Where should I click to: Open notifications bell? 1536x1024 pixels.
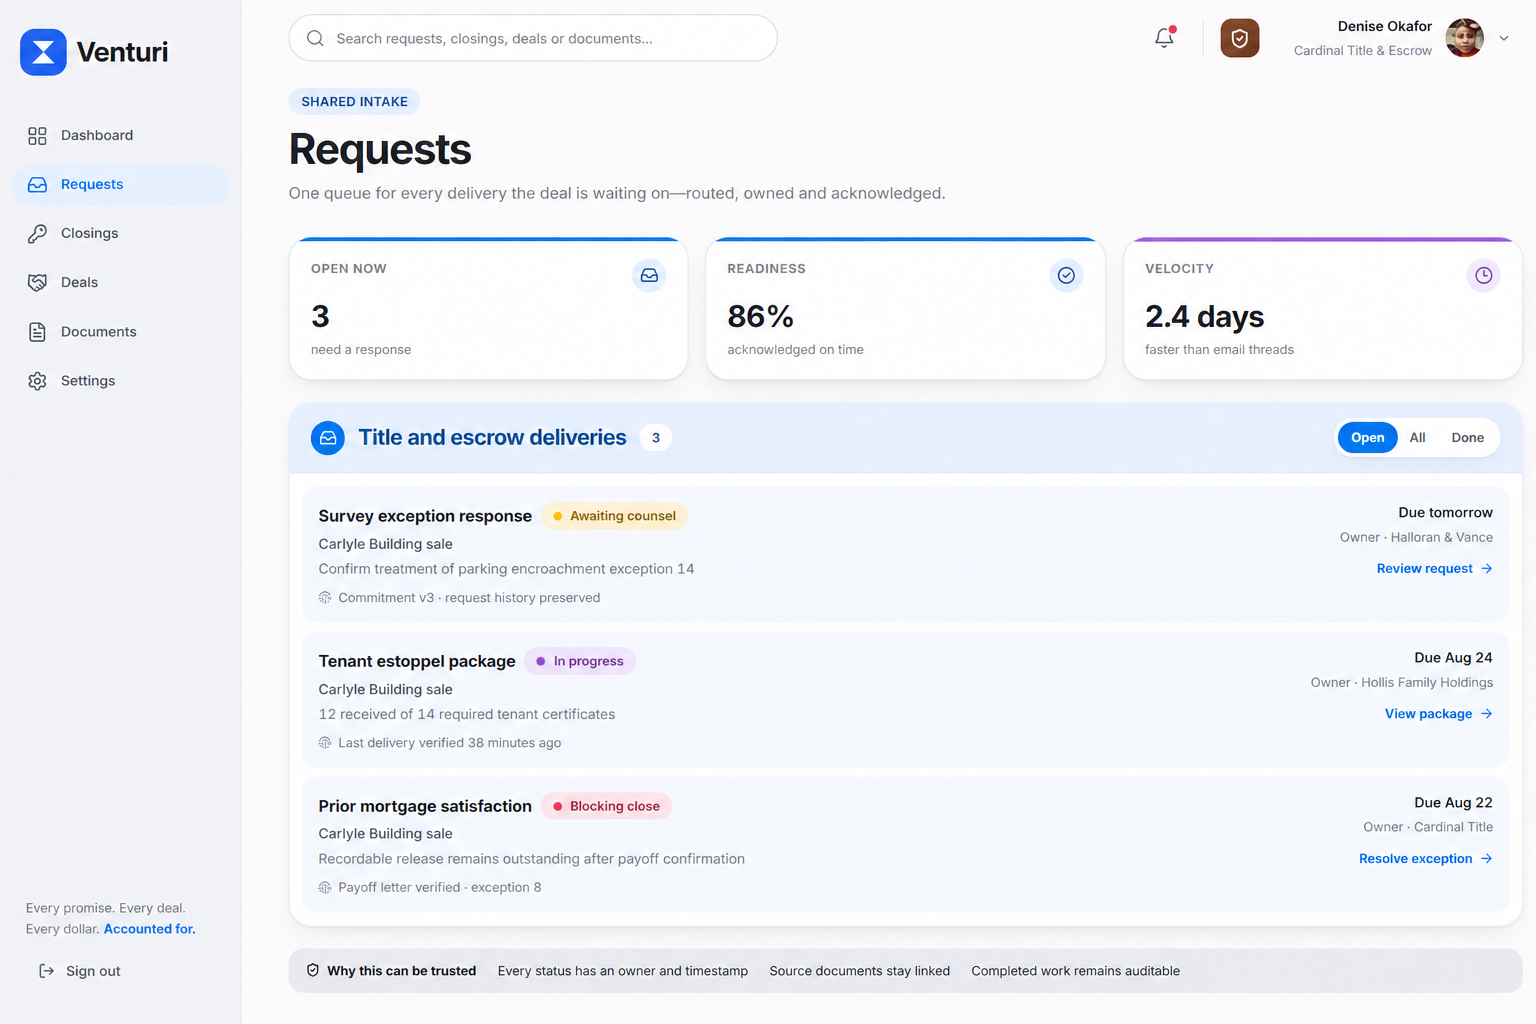pos(1164,38)
